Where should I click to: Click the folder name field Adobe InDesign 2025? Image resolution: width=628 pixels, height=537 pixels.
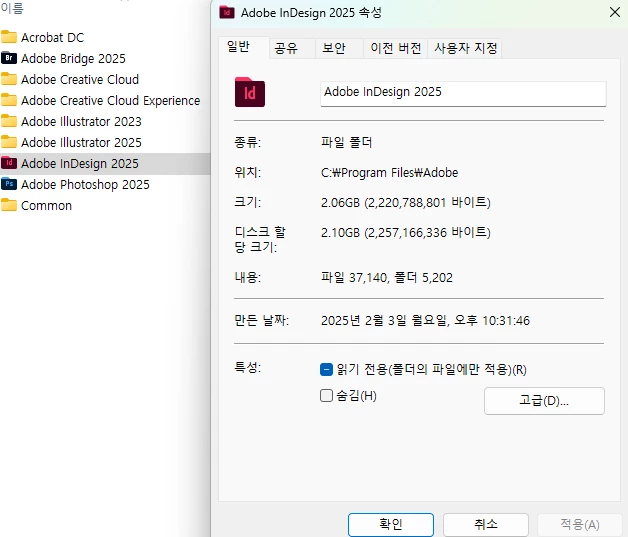[463, 94]
